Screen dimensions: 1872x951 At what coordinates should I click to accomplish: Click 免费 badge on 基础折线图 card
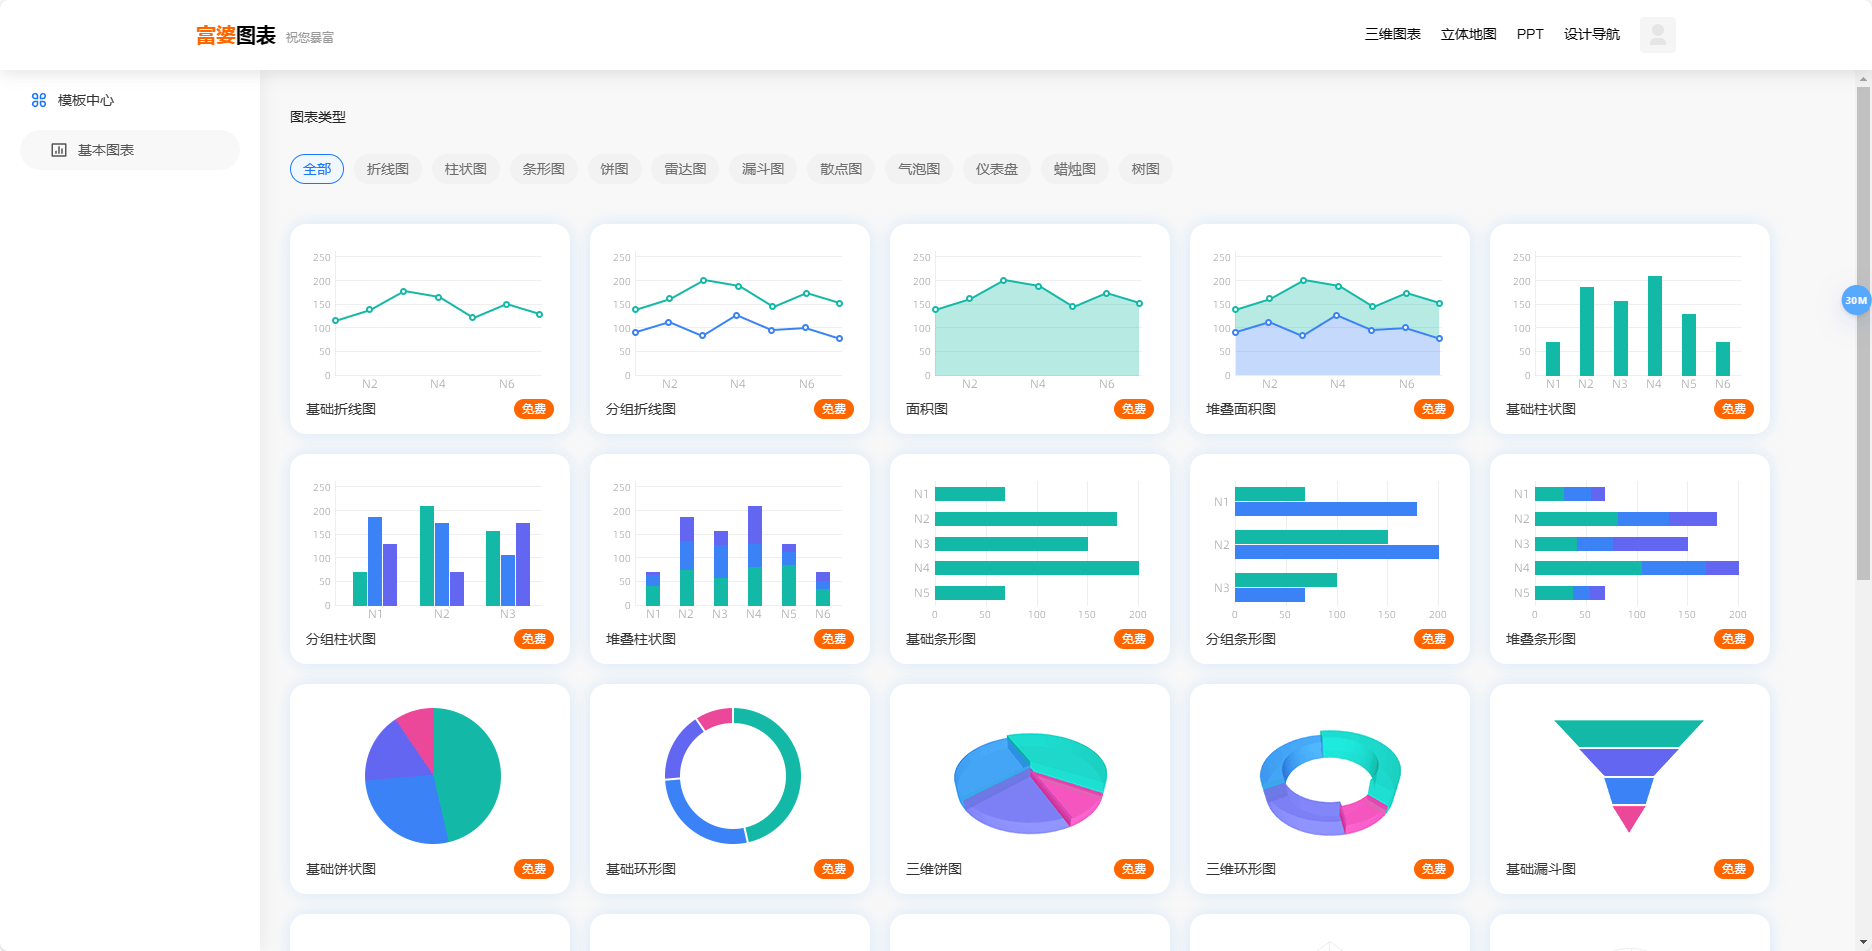pyautogui.click(x=534, y=409)
